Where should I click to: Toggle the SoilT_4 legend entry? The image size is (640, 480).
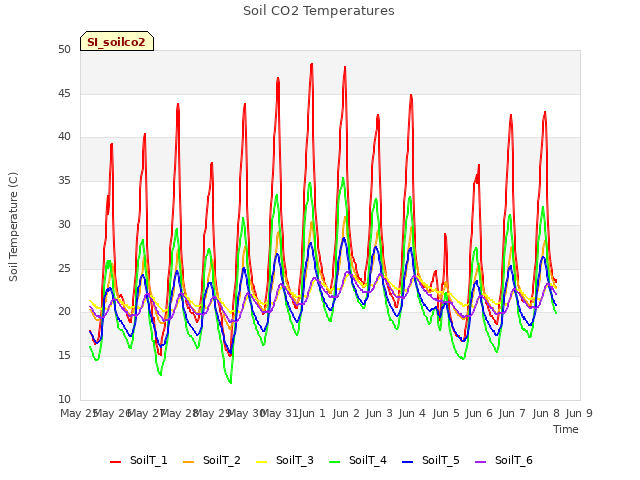(x=358, y=460)
